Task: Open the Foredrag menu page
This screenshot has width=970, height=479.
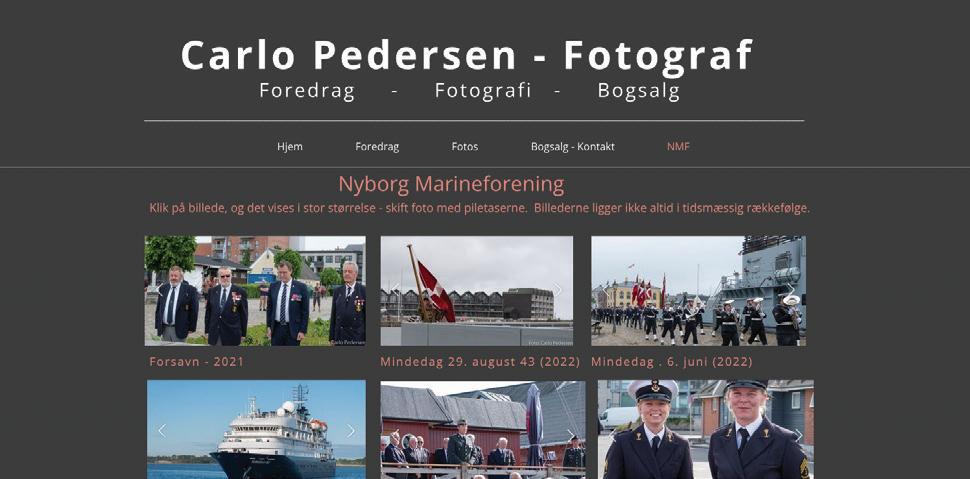Action: (377, 147)
